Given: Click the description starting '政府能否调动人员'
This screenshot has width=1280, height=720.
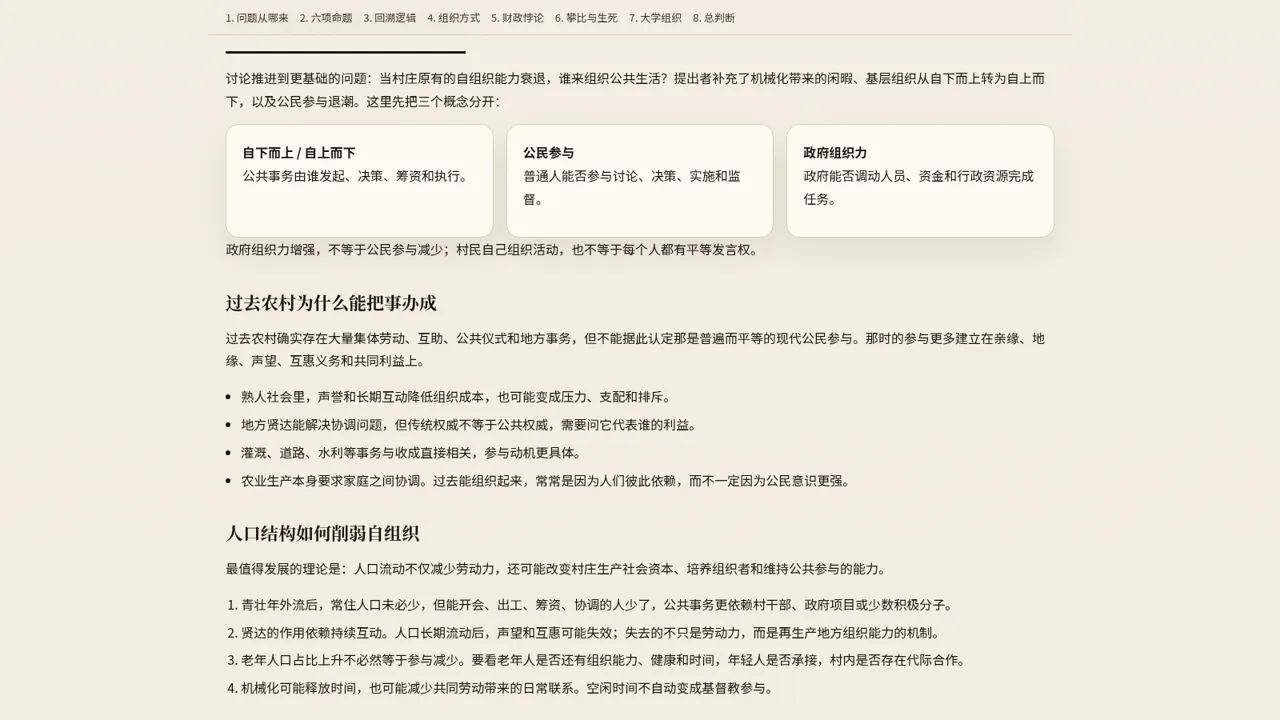Looking at the screenshot, I should point(920,187).
